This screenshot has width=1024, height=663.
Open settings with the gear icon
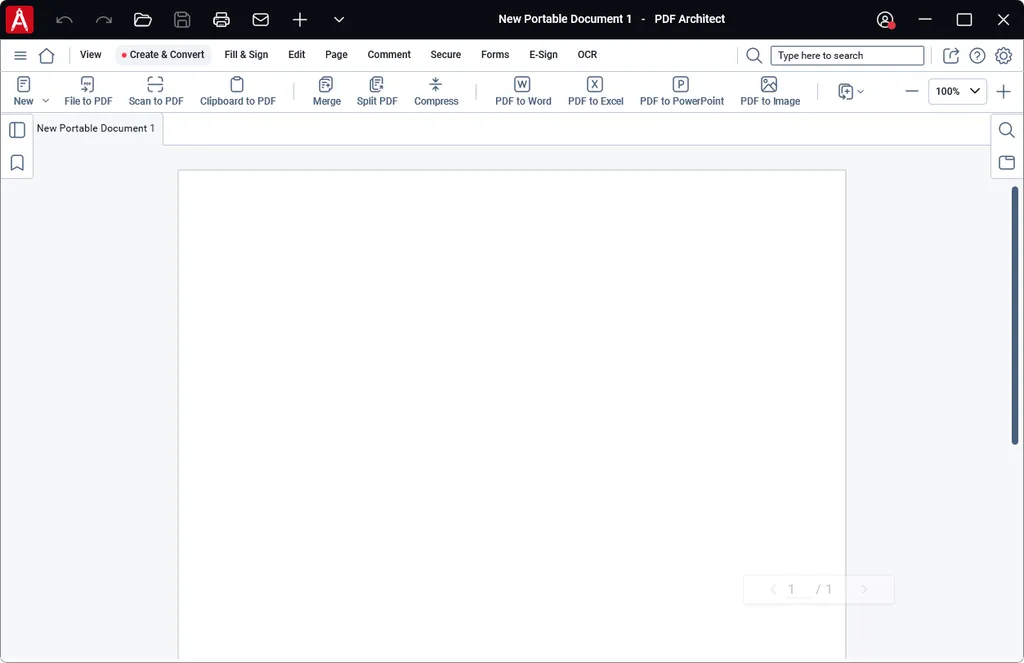click(x=1003, y=56)
